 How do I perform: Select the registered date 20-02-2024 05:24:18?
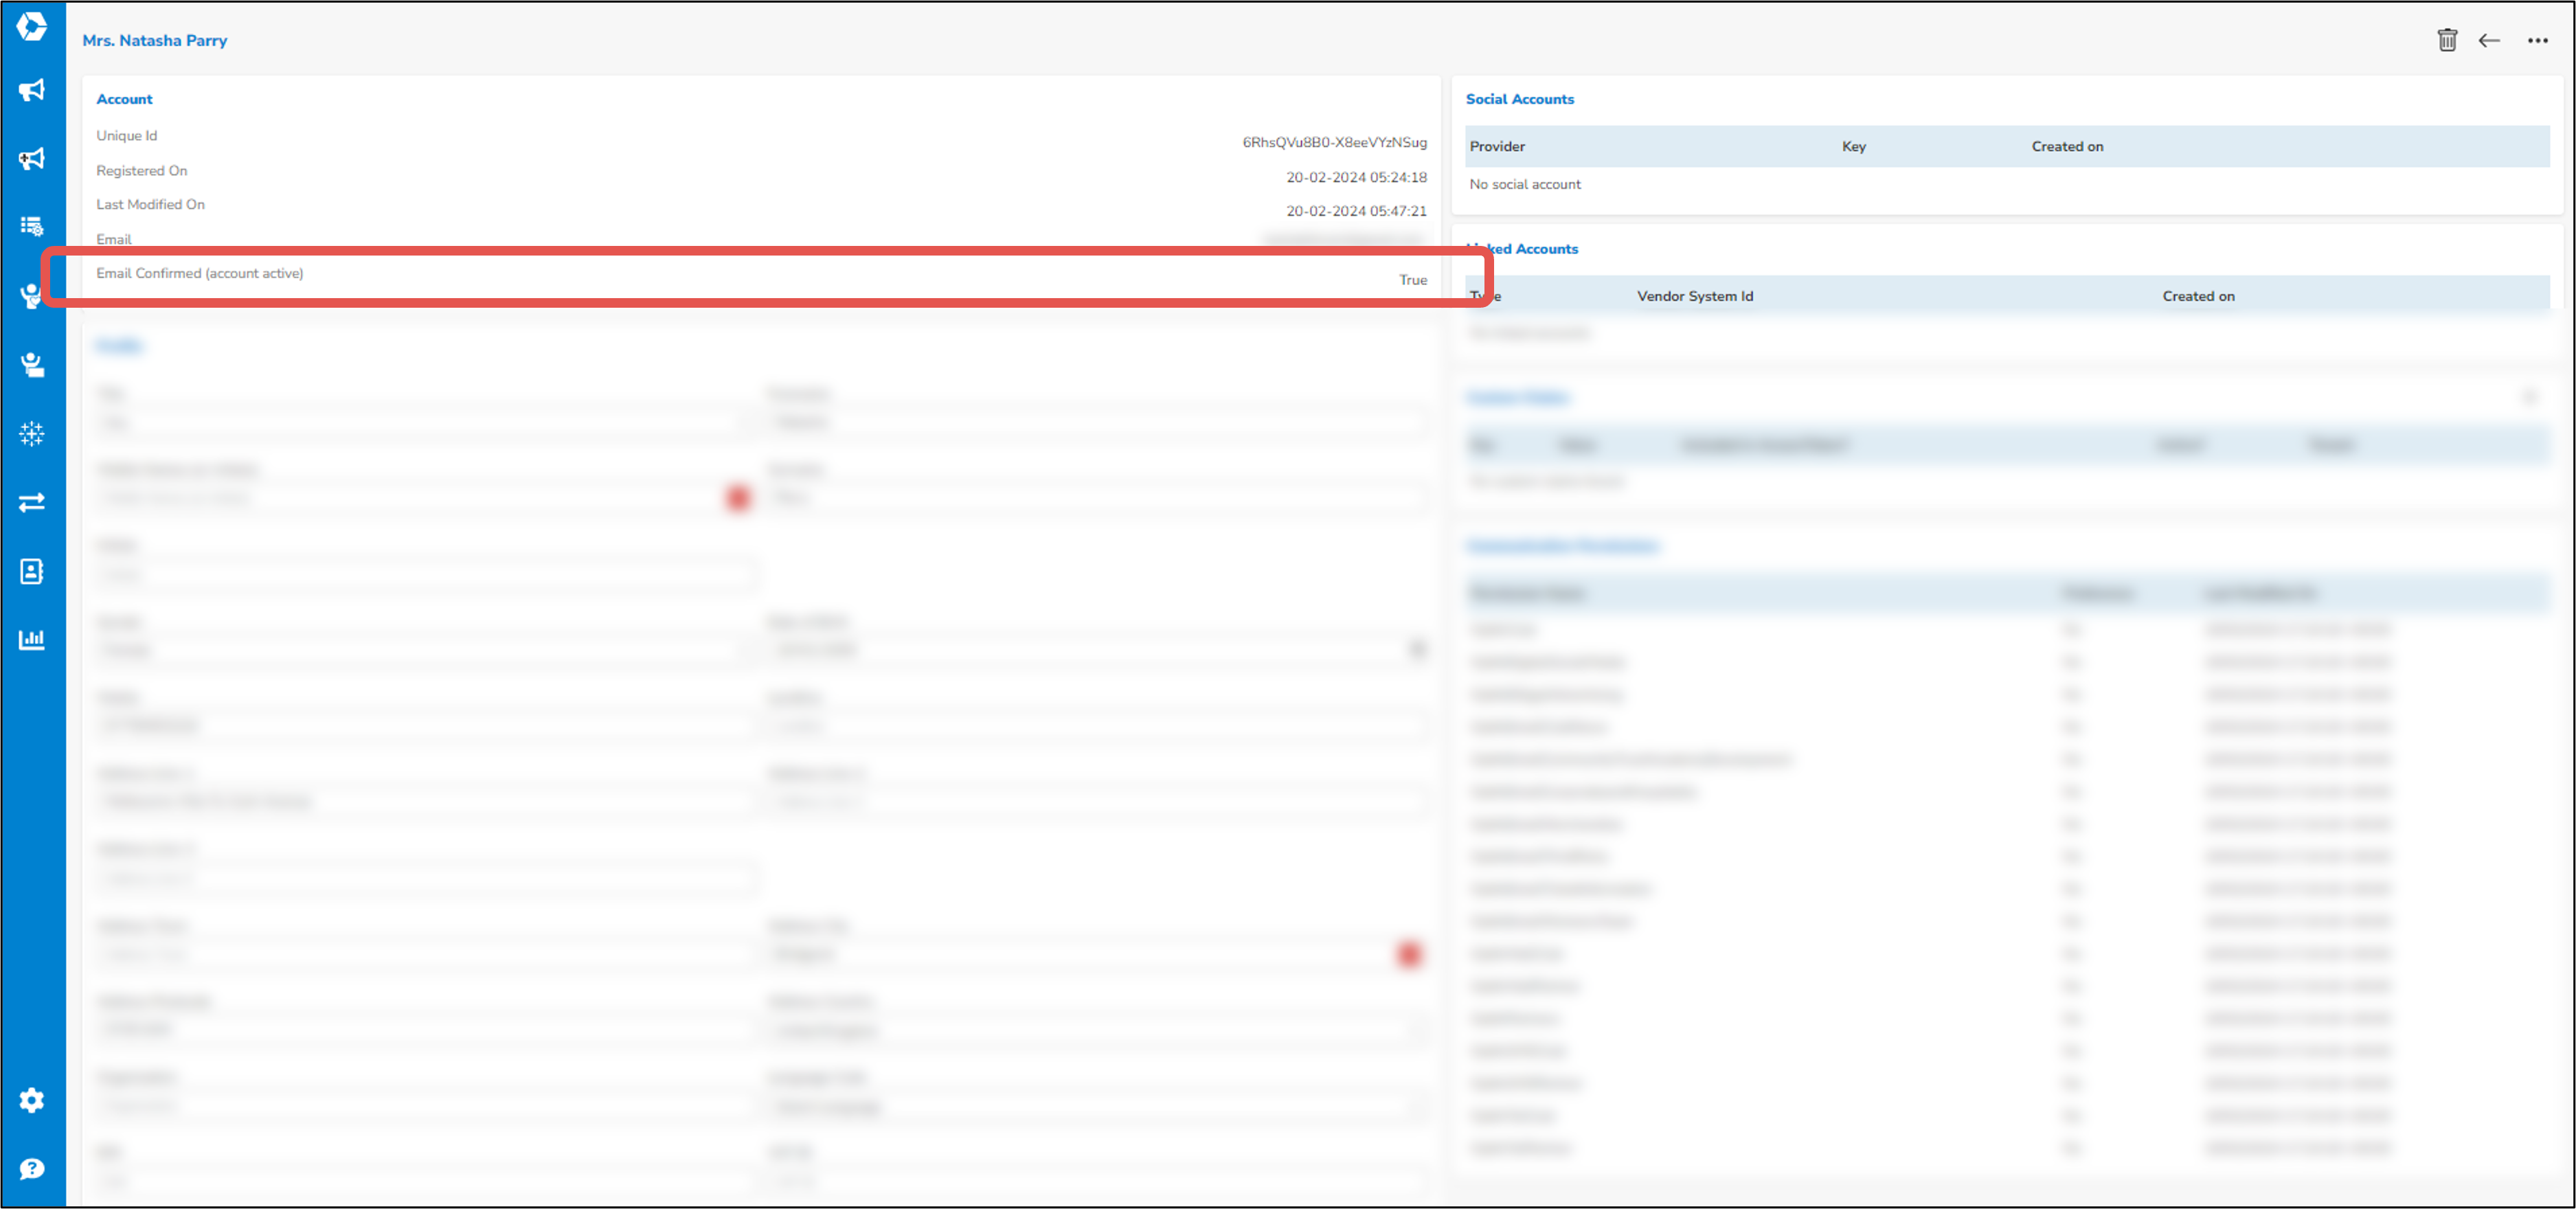tap(1356, 177)
